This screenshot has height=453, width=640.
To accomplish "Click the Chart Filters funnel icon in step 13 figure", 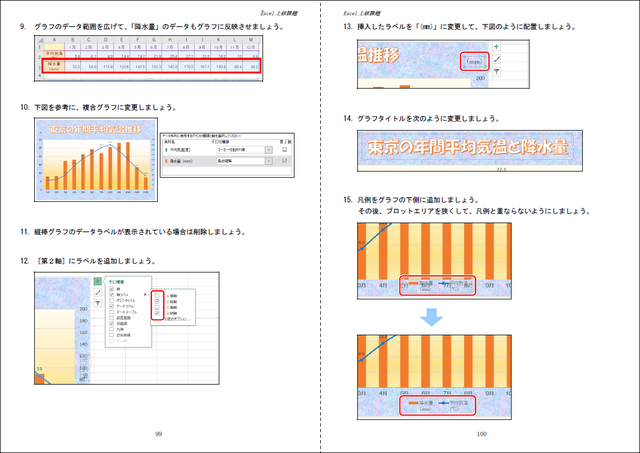I will (x=496, y=72).
